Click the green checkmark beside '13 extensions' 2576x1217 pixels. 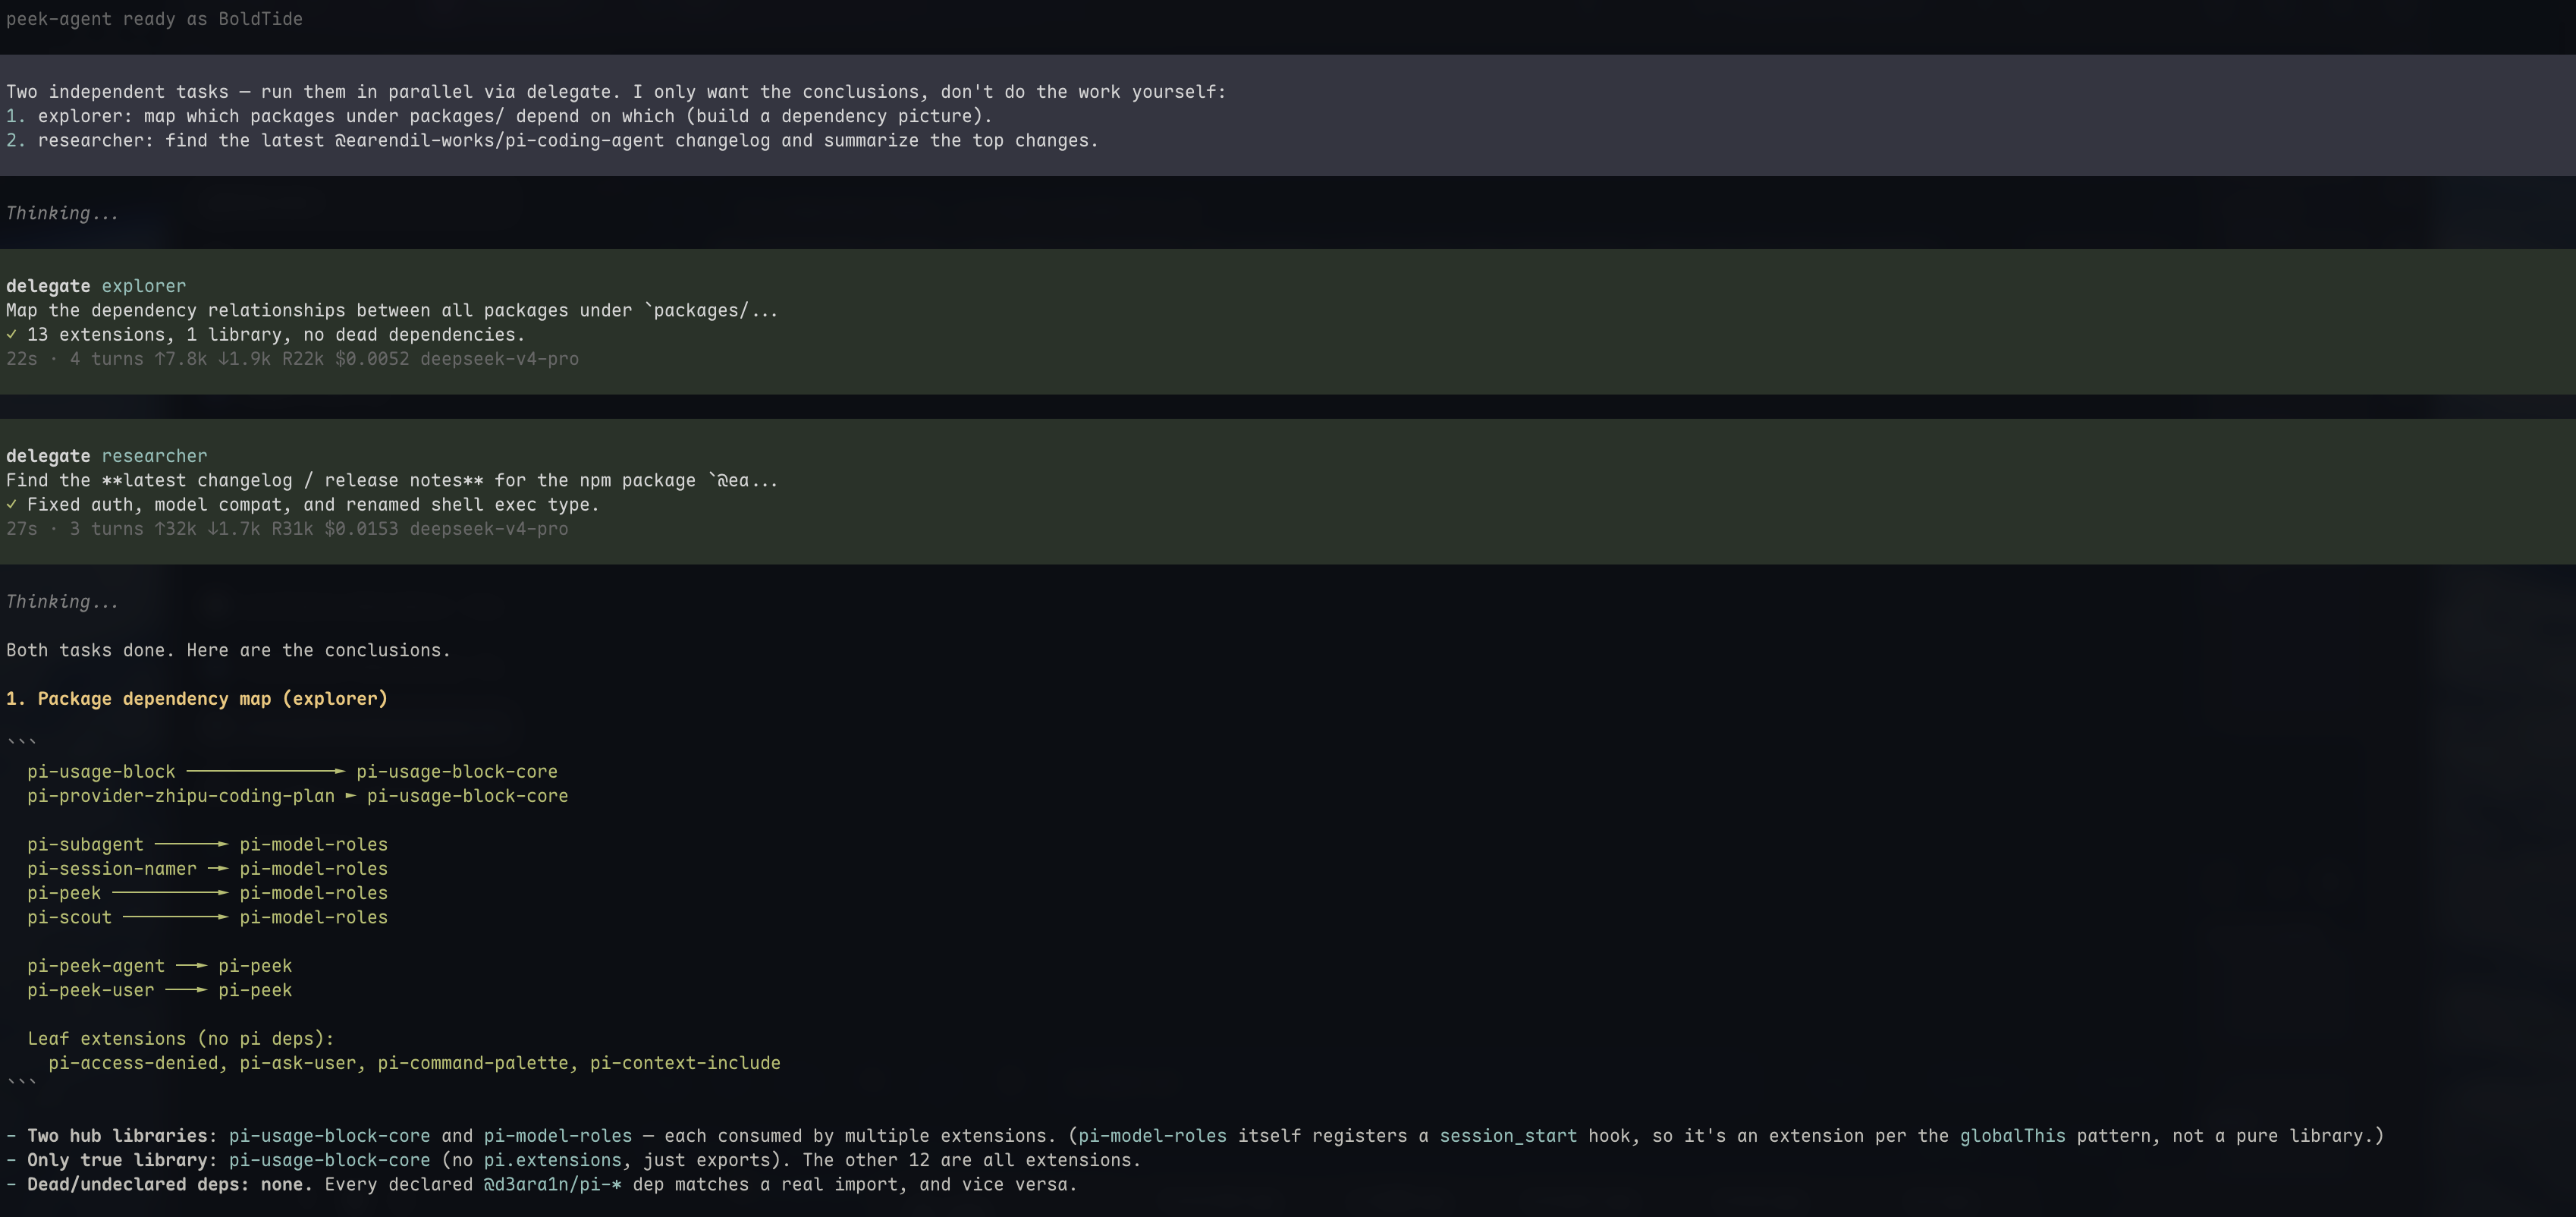point(12,335)
